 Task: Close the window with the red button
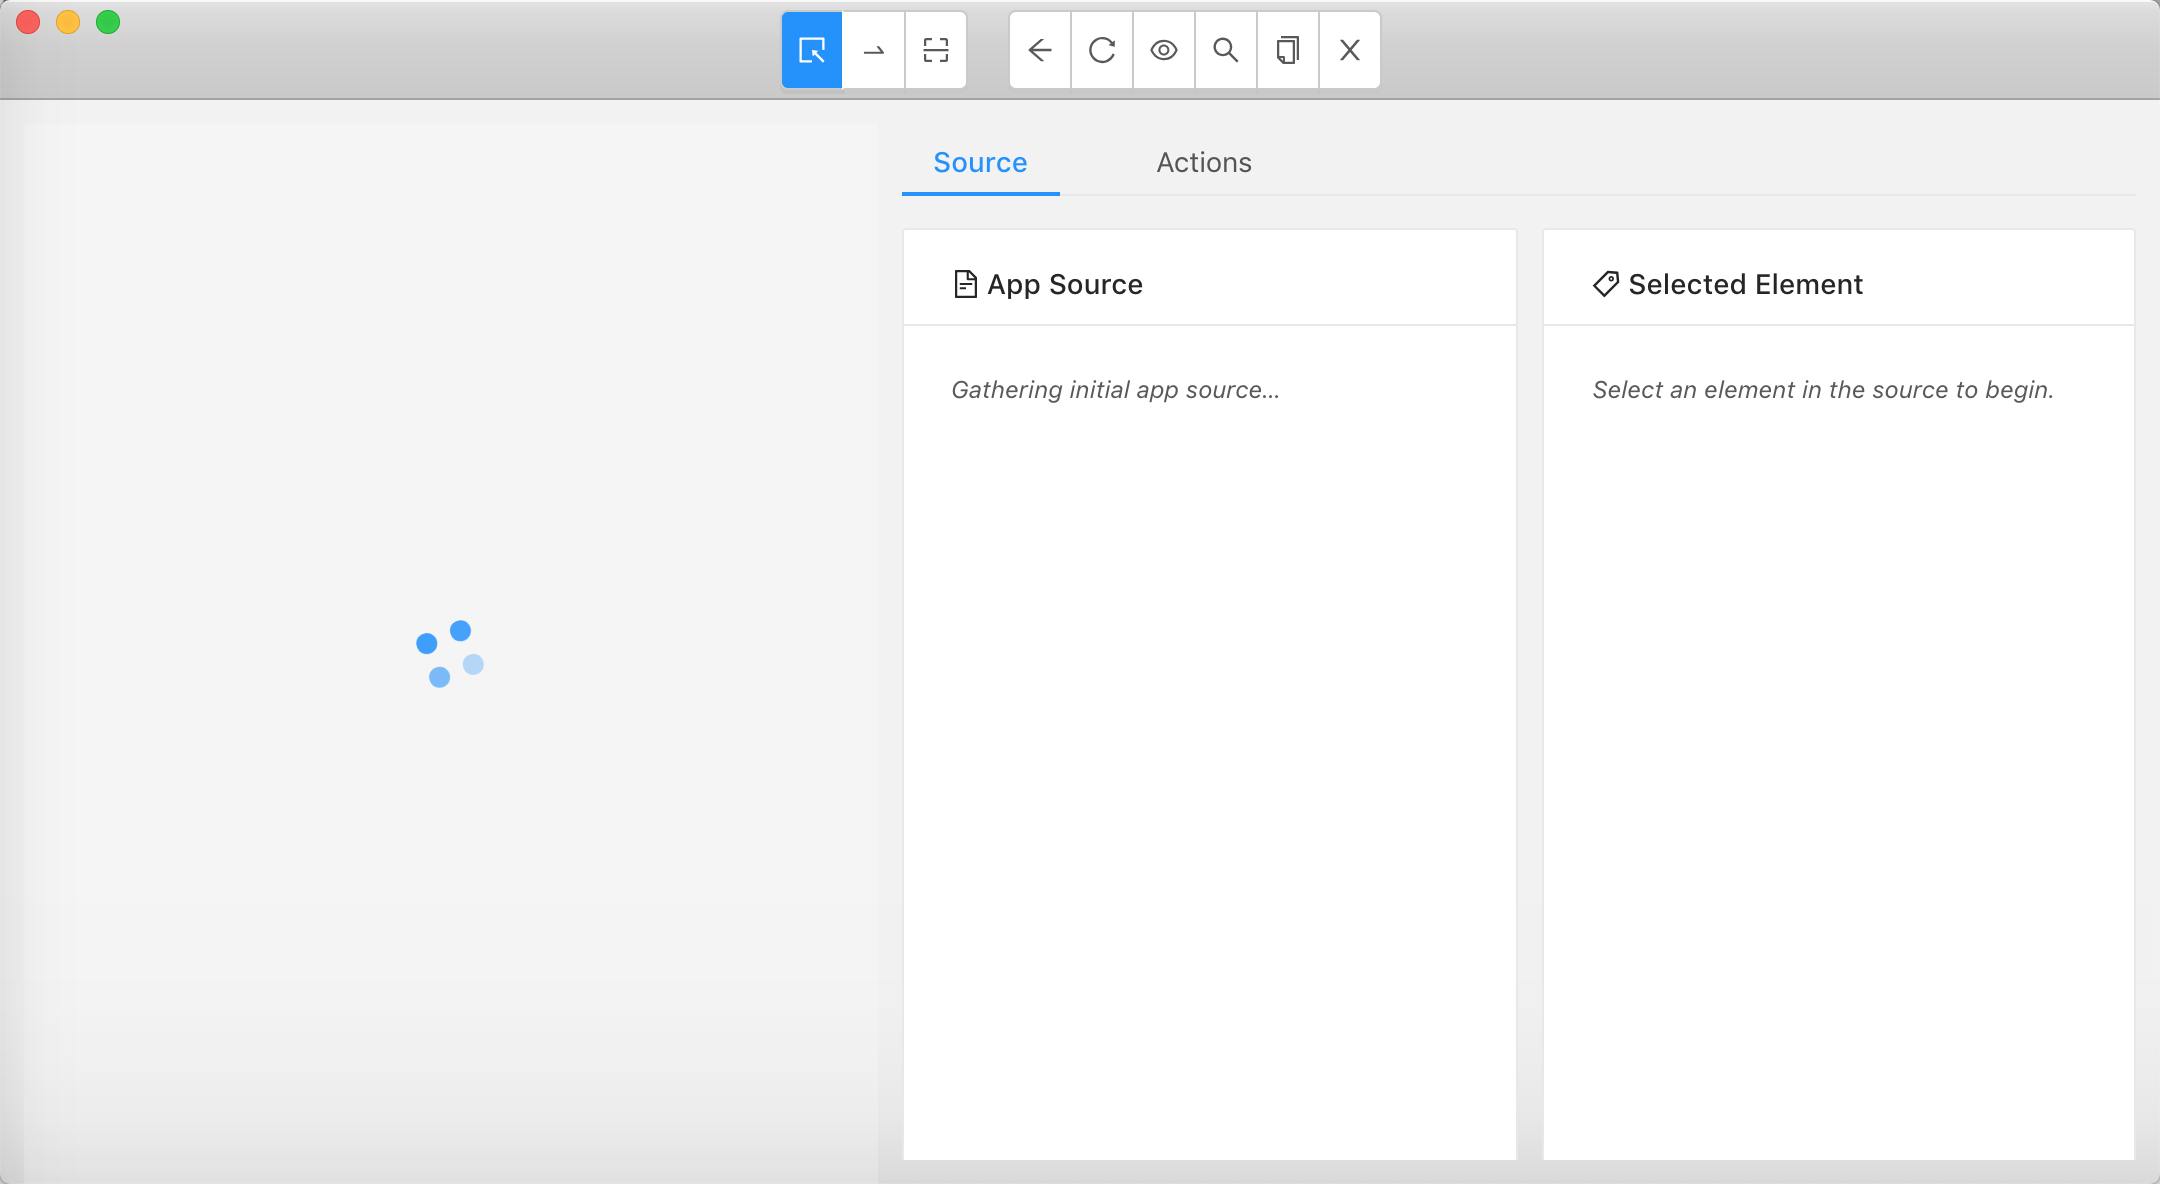click(x=28, y=22)
